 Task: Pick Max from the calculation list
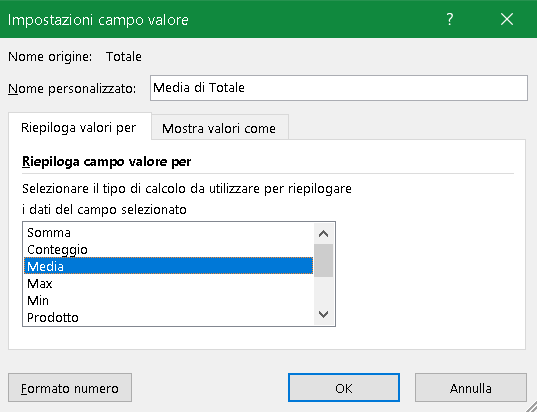point(168,284)
